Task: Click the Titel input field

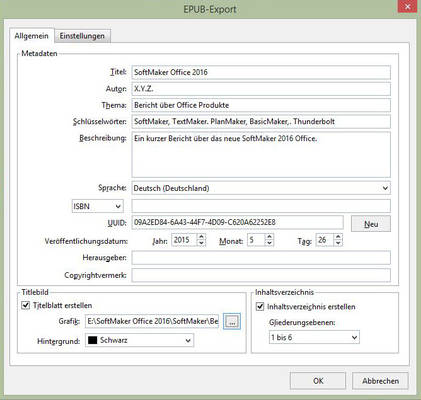Action: coord(261,72)
